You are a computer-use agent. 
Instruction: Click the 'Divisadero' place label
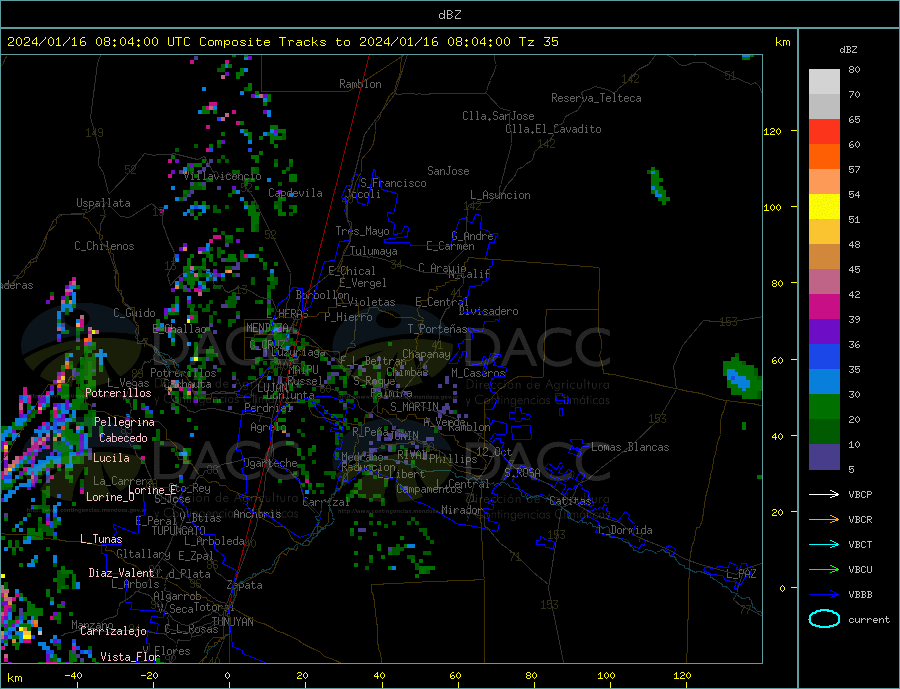[488, 311]
